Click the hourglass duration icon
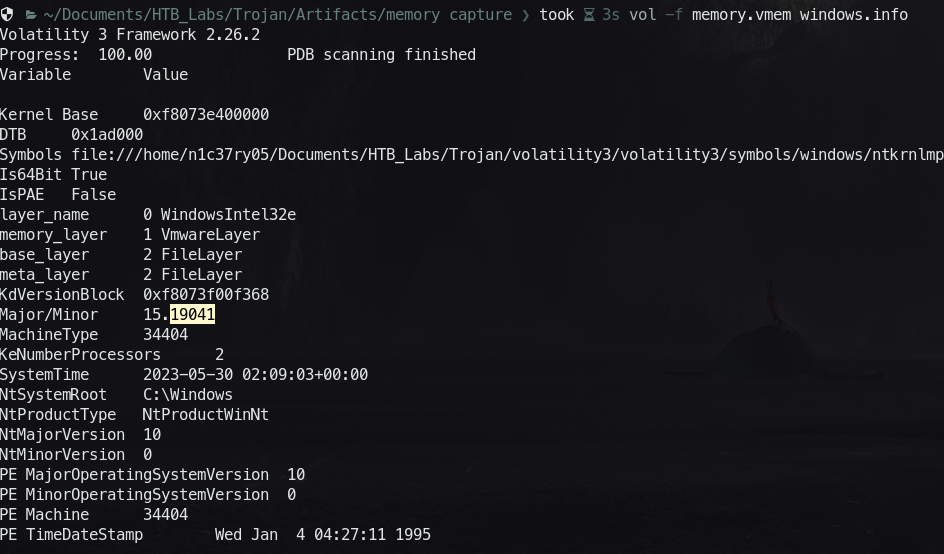The image size is (944, 554). [589, 15]
